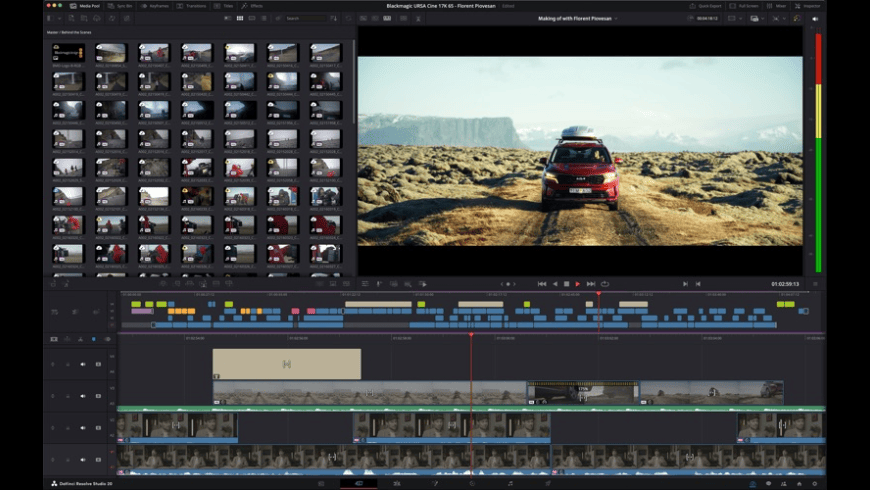Open the Fairlight page in the bottom bar
The height and width of the screenshot is (490, 870).
(x=510, y=483)
